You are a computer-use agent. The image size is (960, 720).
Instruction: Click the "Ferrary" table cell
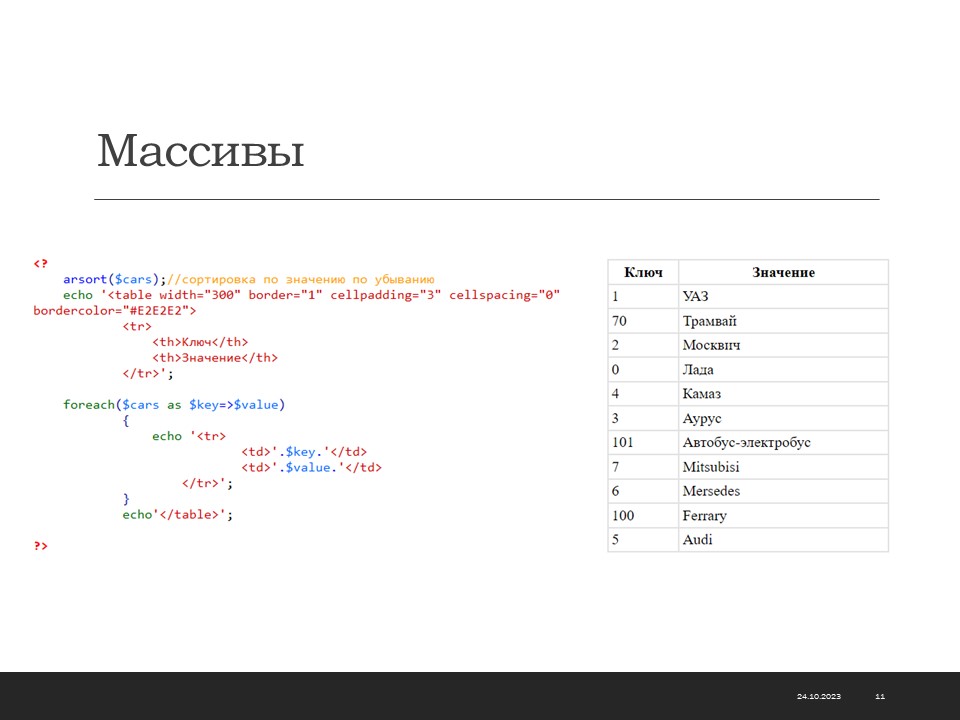click(705, 516)
